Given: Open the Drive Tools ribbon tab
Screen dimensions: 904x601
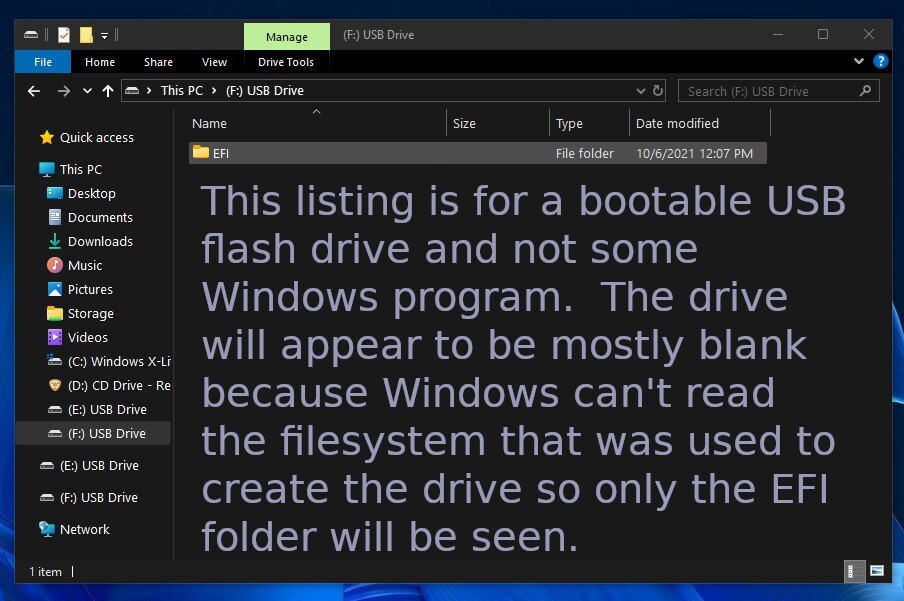Looking at the screenshot, I should (x=286, y=62).
